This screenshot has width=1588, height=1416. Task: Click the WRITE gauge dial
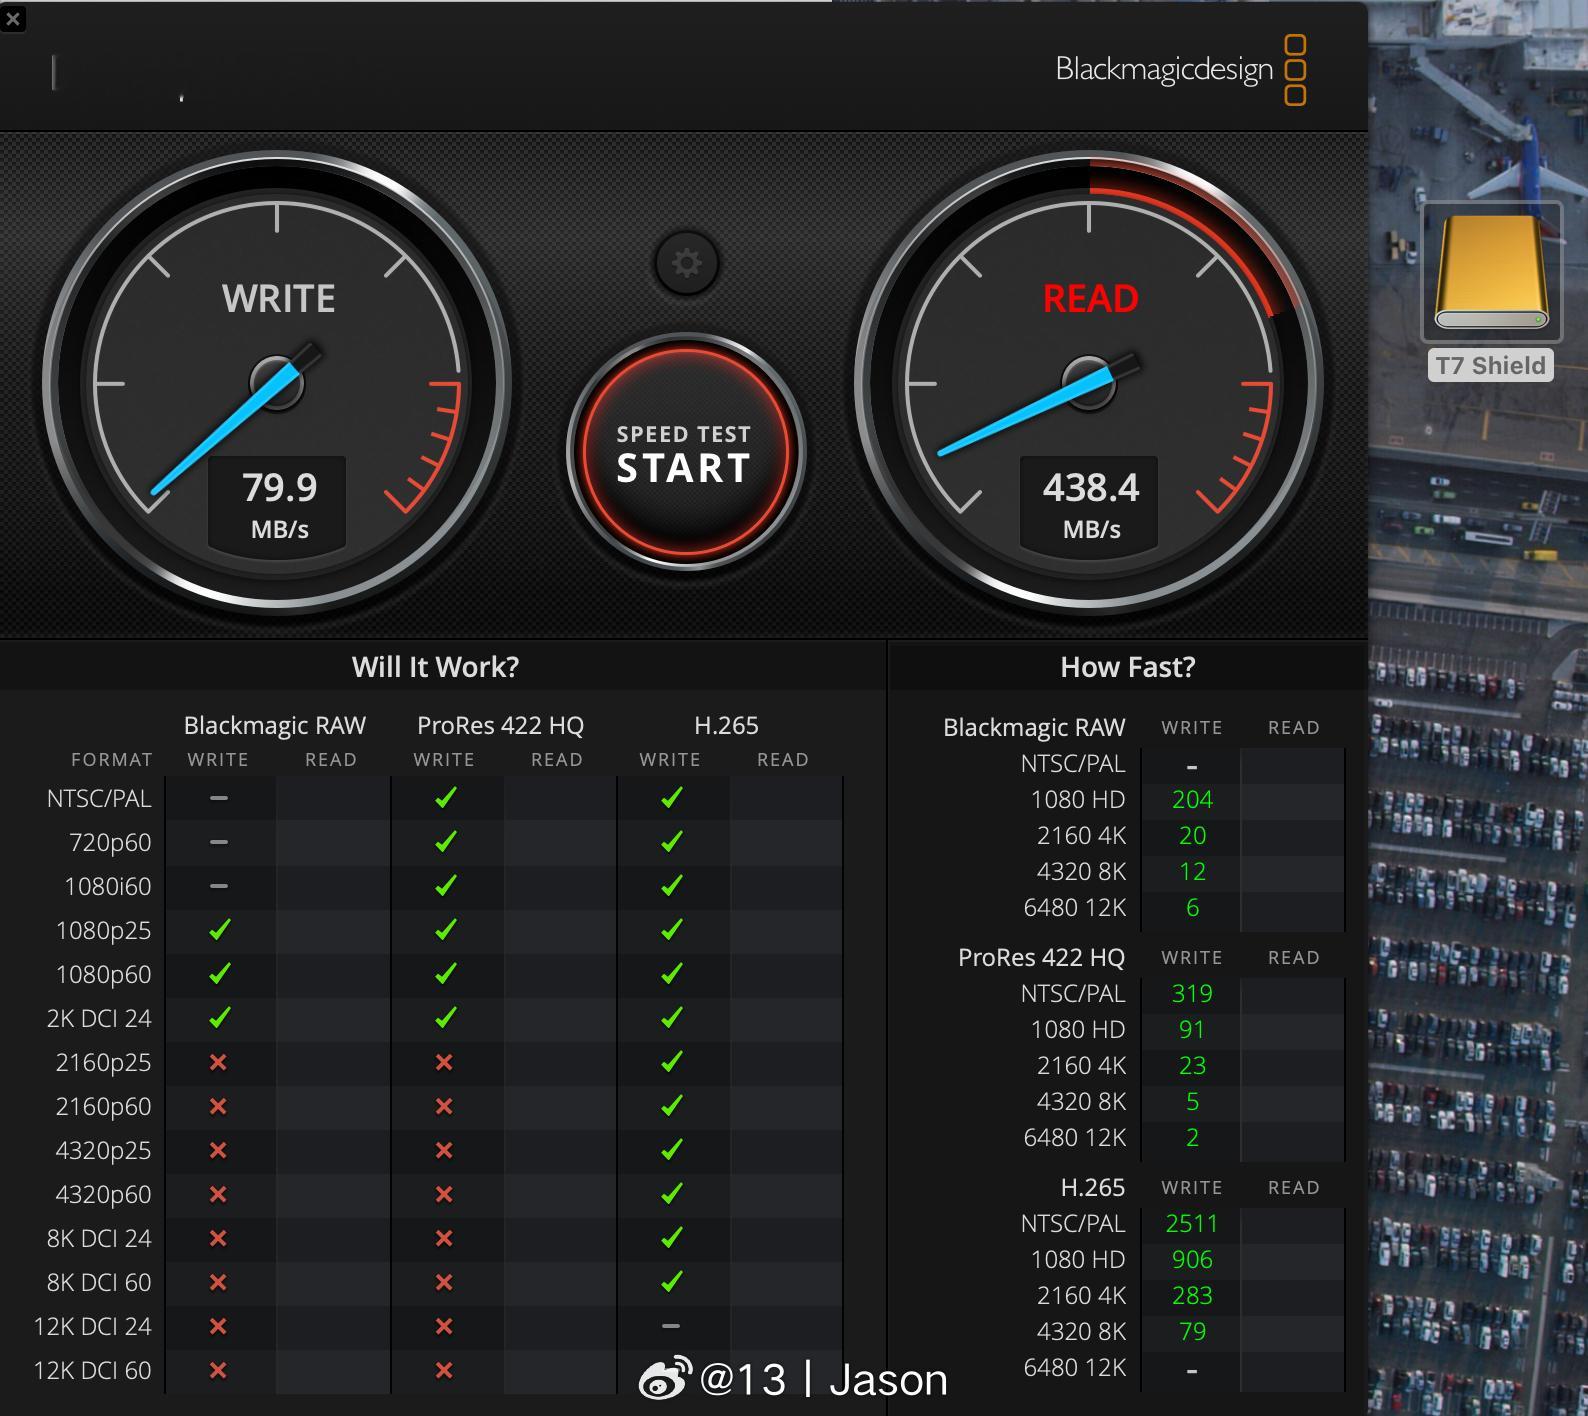coord(277,383)
